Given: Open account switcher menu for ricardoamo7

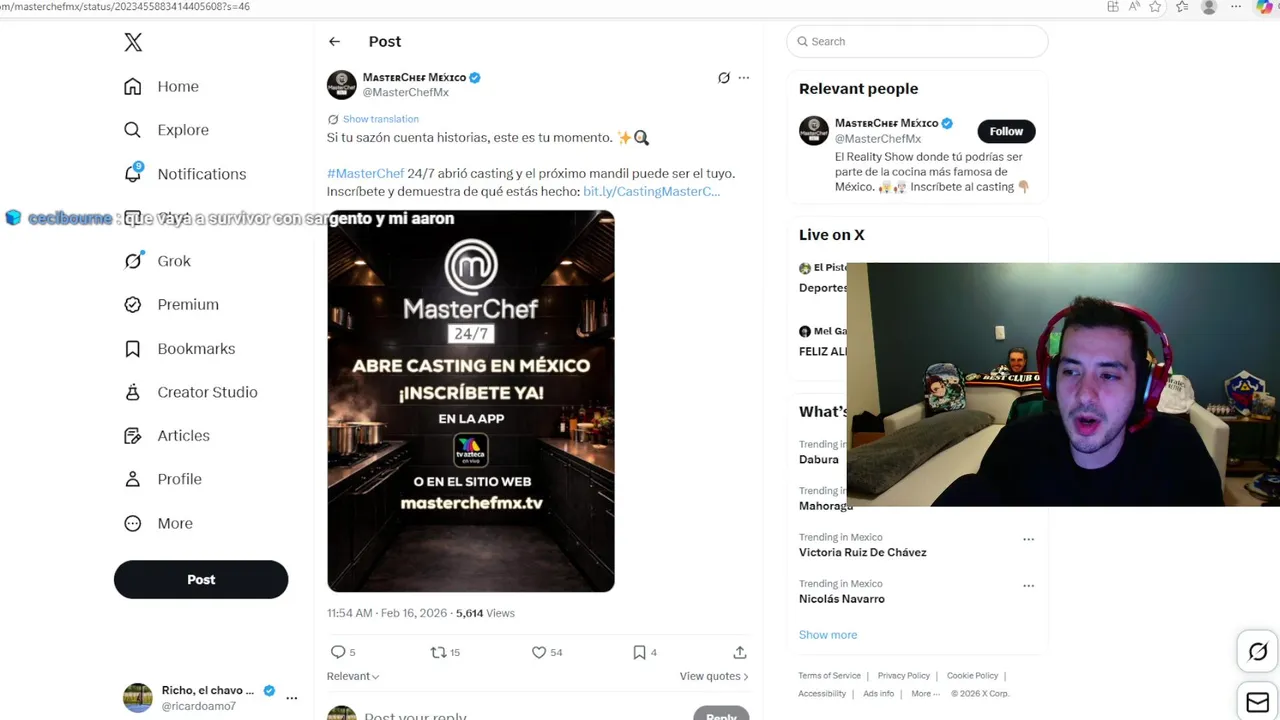Looking at the screenshot, I should coord(291,698).
